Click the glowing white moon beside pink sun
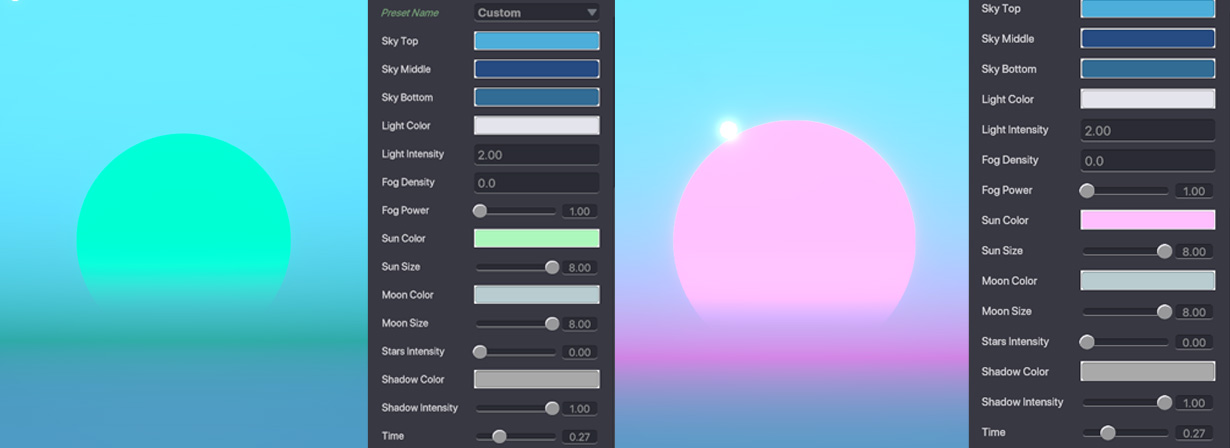This screenshot has width=1230, height=448. click(x=729, y=130)
